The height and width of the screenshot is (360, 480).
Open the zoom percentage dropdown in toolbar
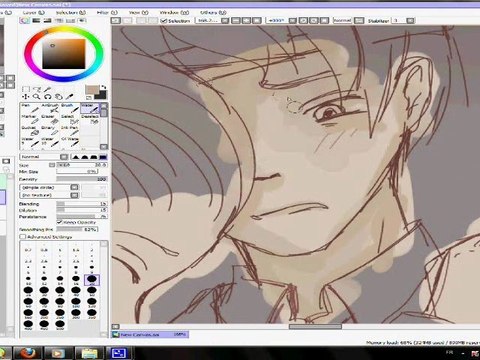click(x=225, y=21)
